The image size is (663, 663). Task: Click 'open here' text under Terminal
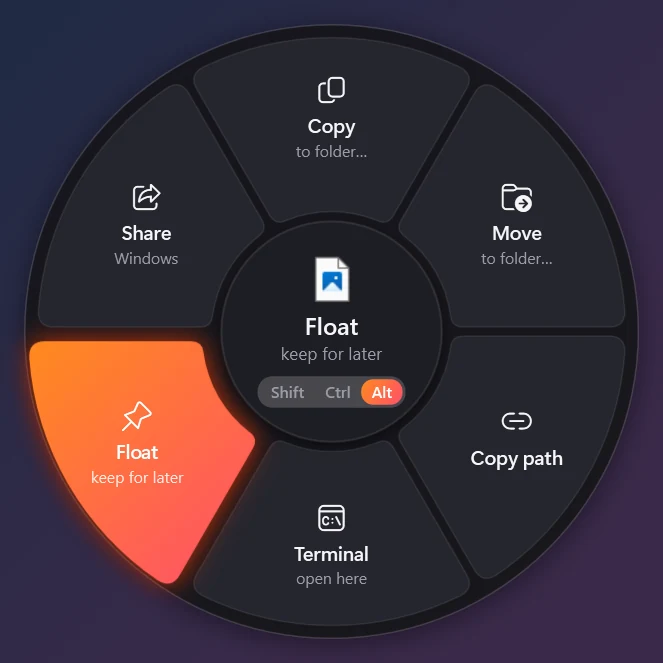(332, 579)
